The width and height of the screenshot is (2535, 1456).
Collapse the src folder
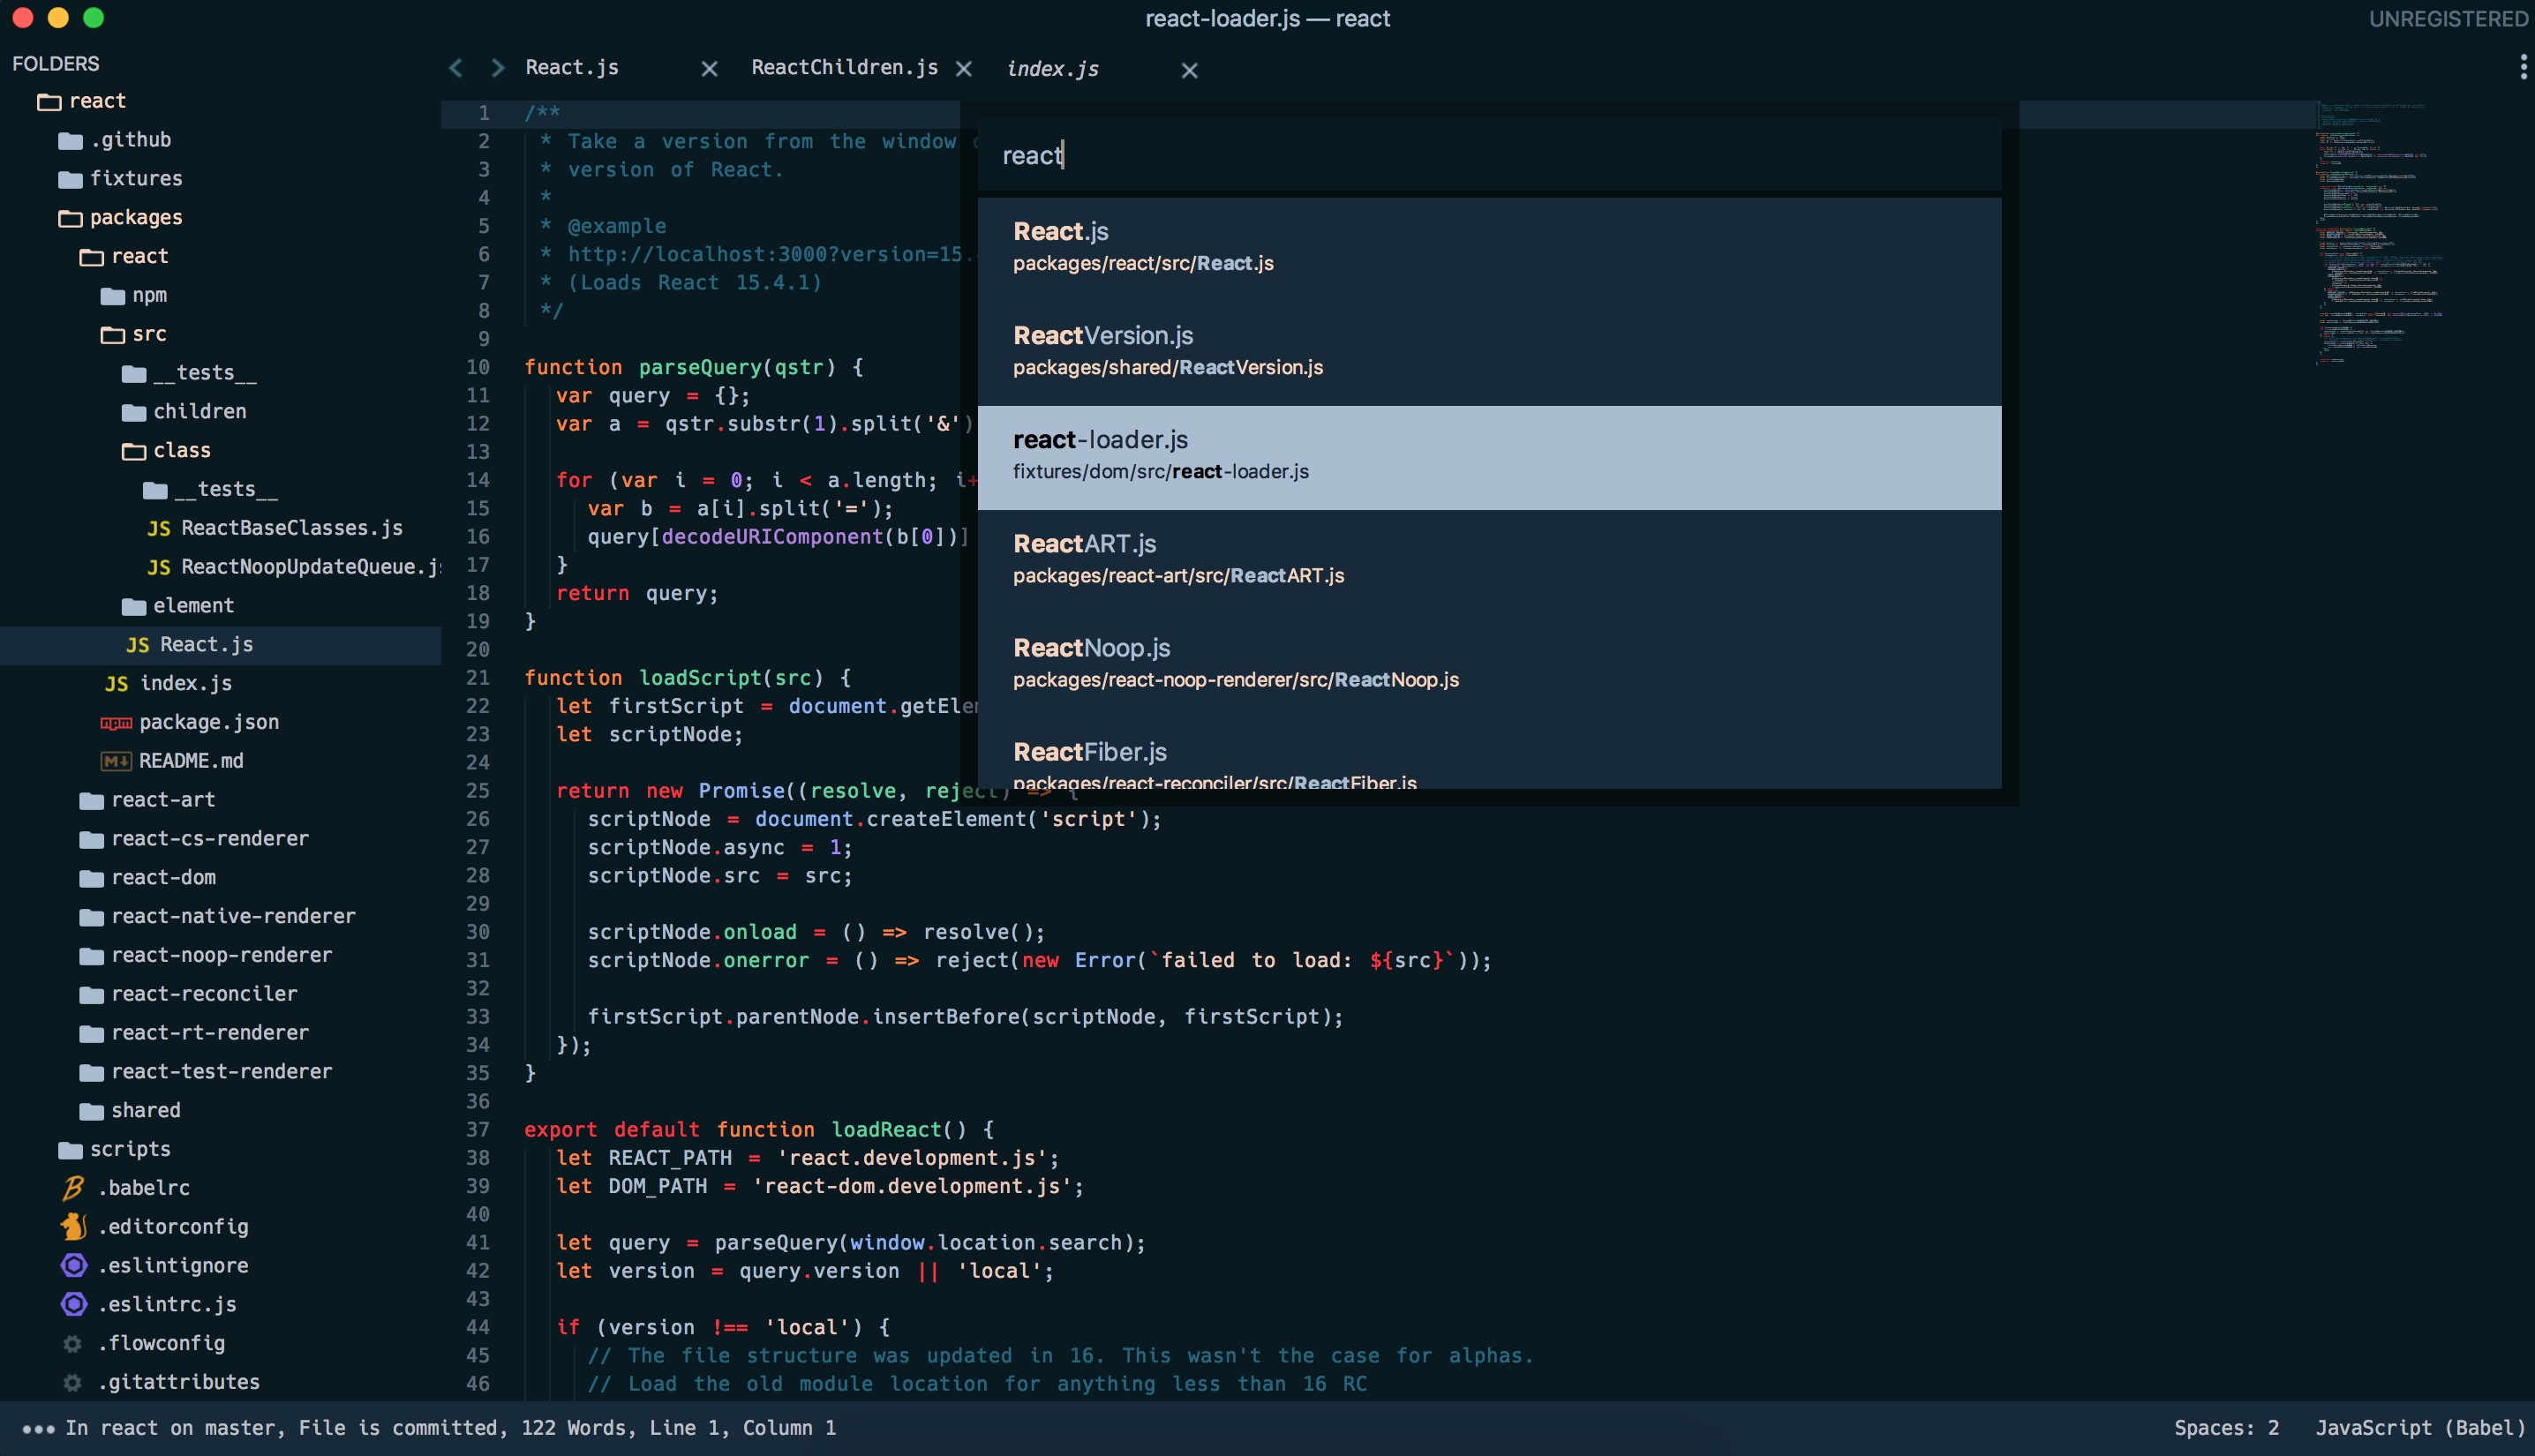[x=112, y=335]
